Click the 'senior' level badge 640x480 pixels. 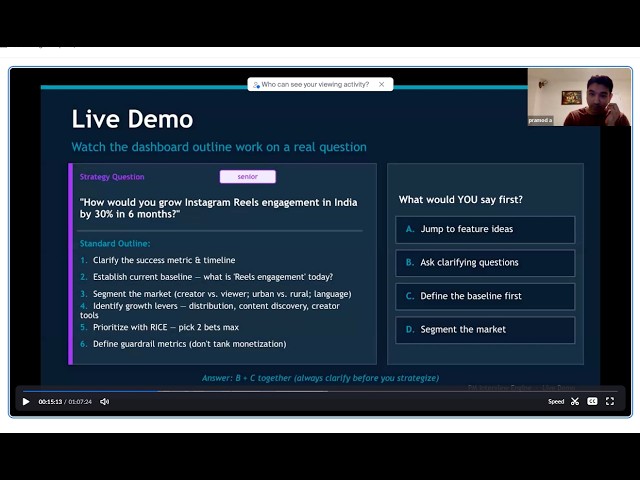point(248,177)
